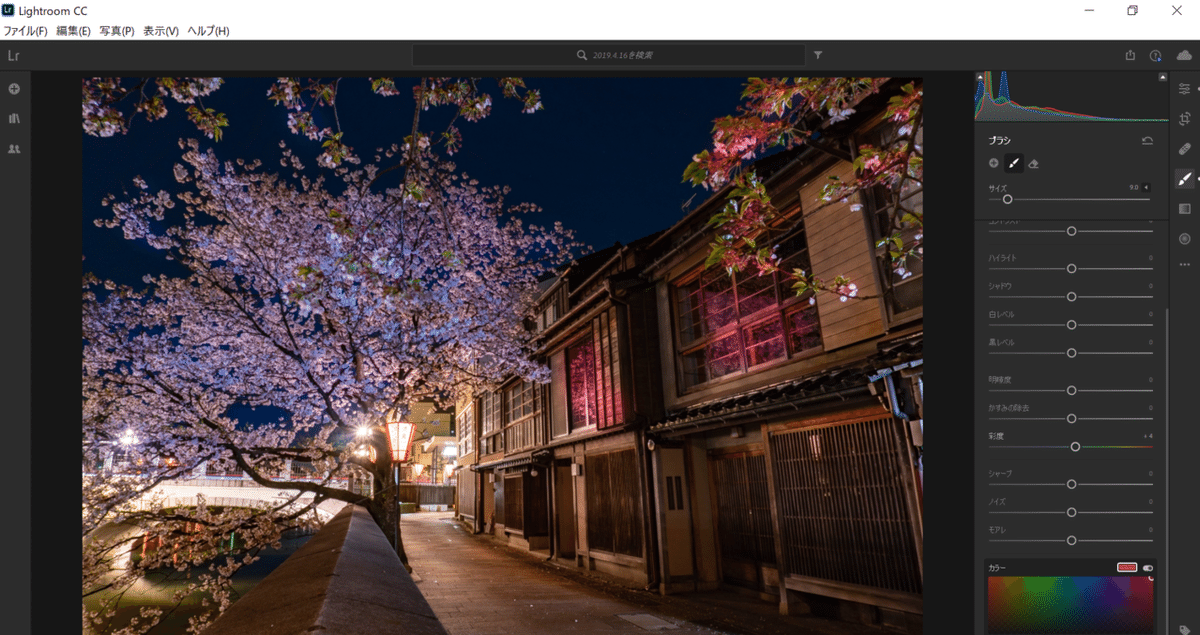Toggle shadow clipping indicator on histogram

(980, 76)
